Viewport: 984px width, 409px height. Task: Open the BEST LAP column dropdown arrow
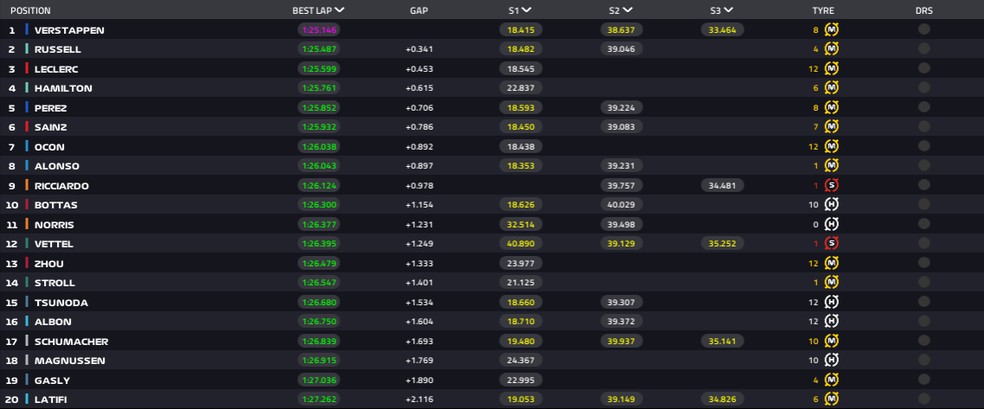point(340,10)
